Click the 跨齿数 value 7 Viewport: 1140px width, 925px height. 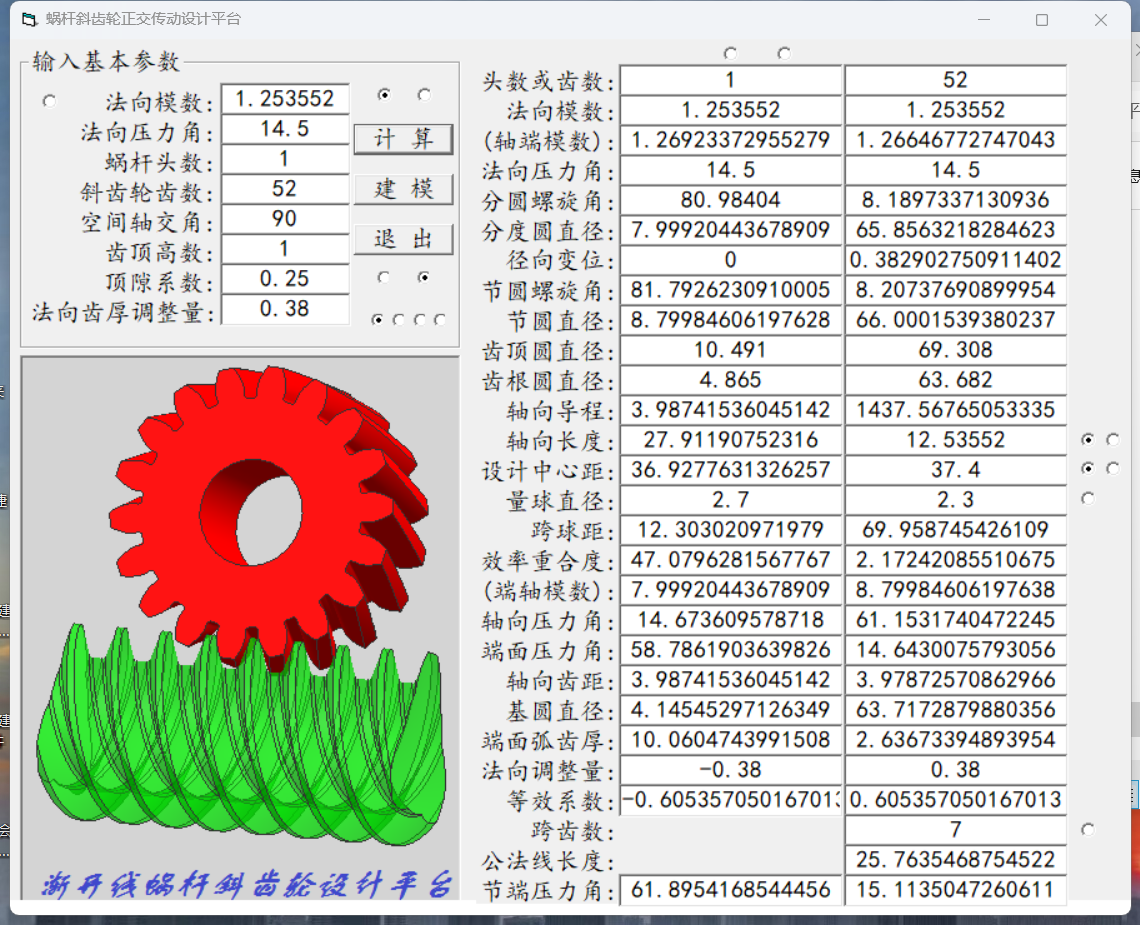955,830
